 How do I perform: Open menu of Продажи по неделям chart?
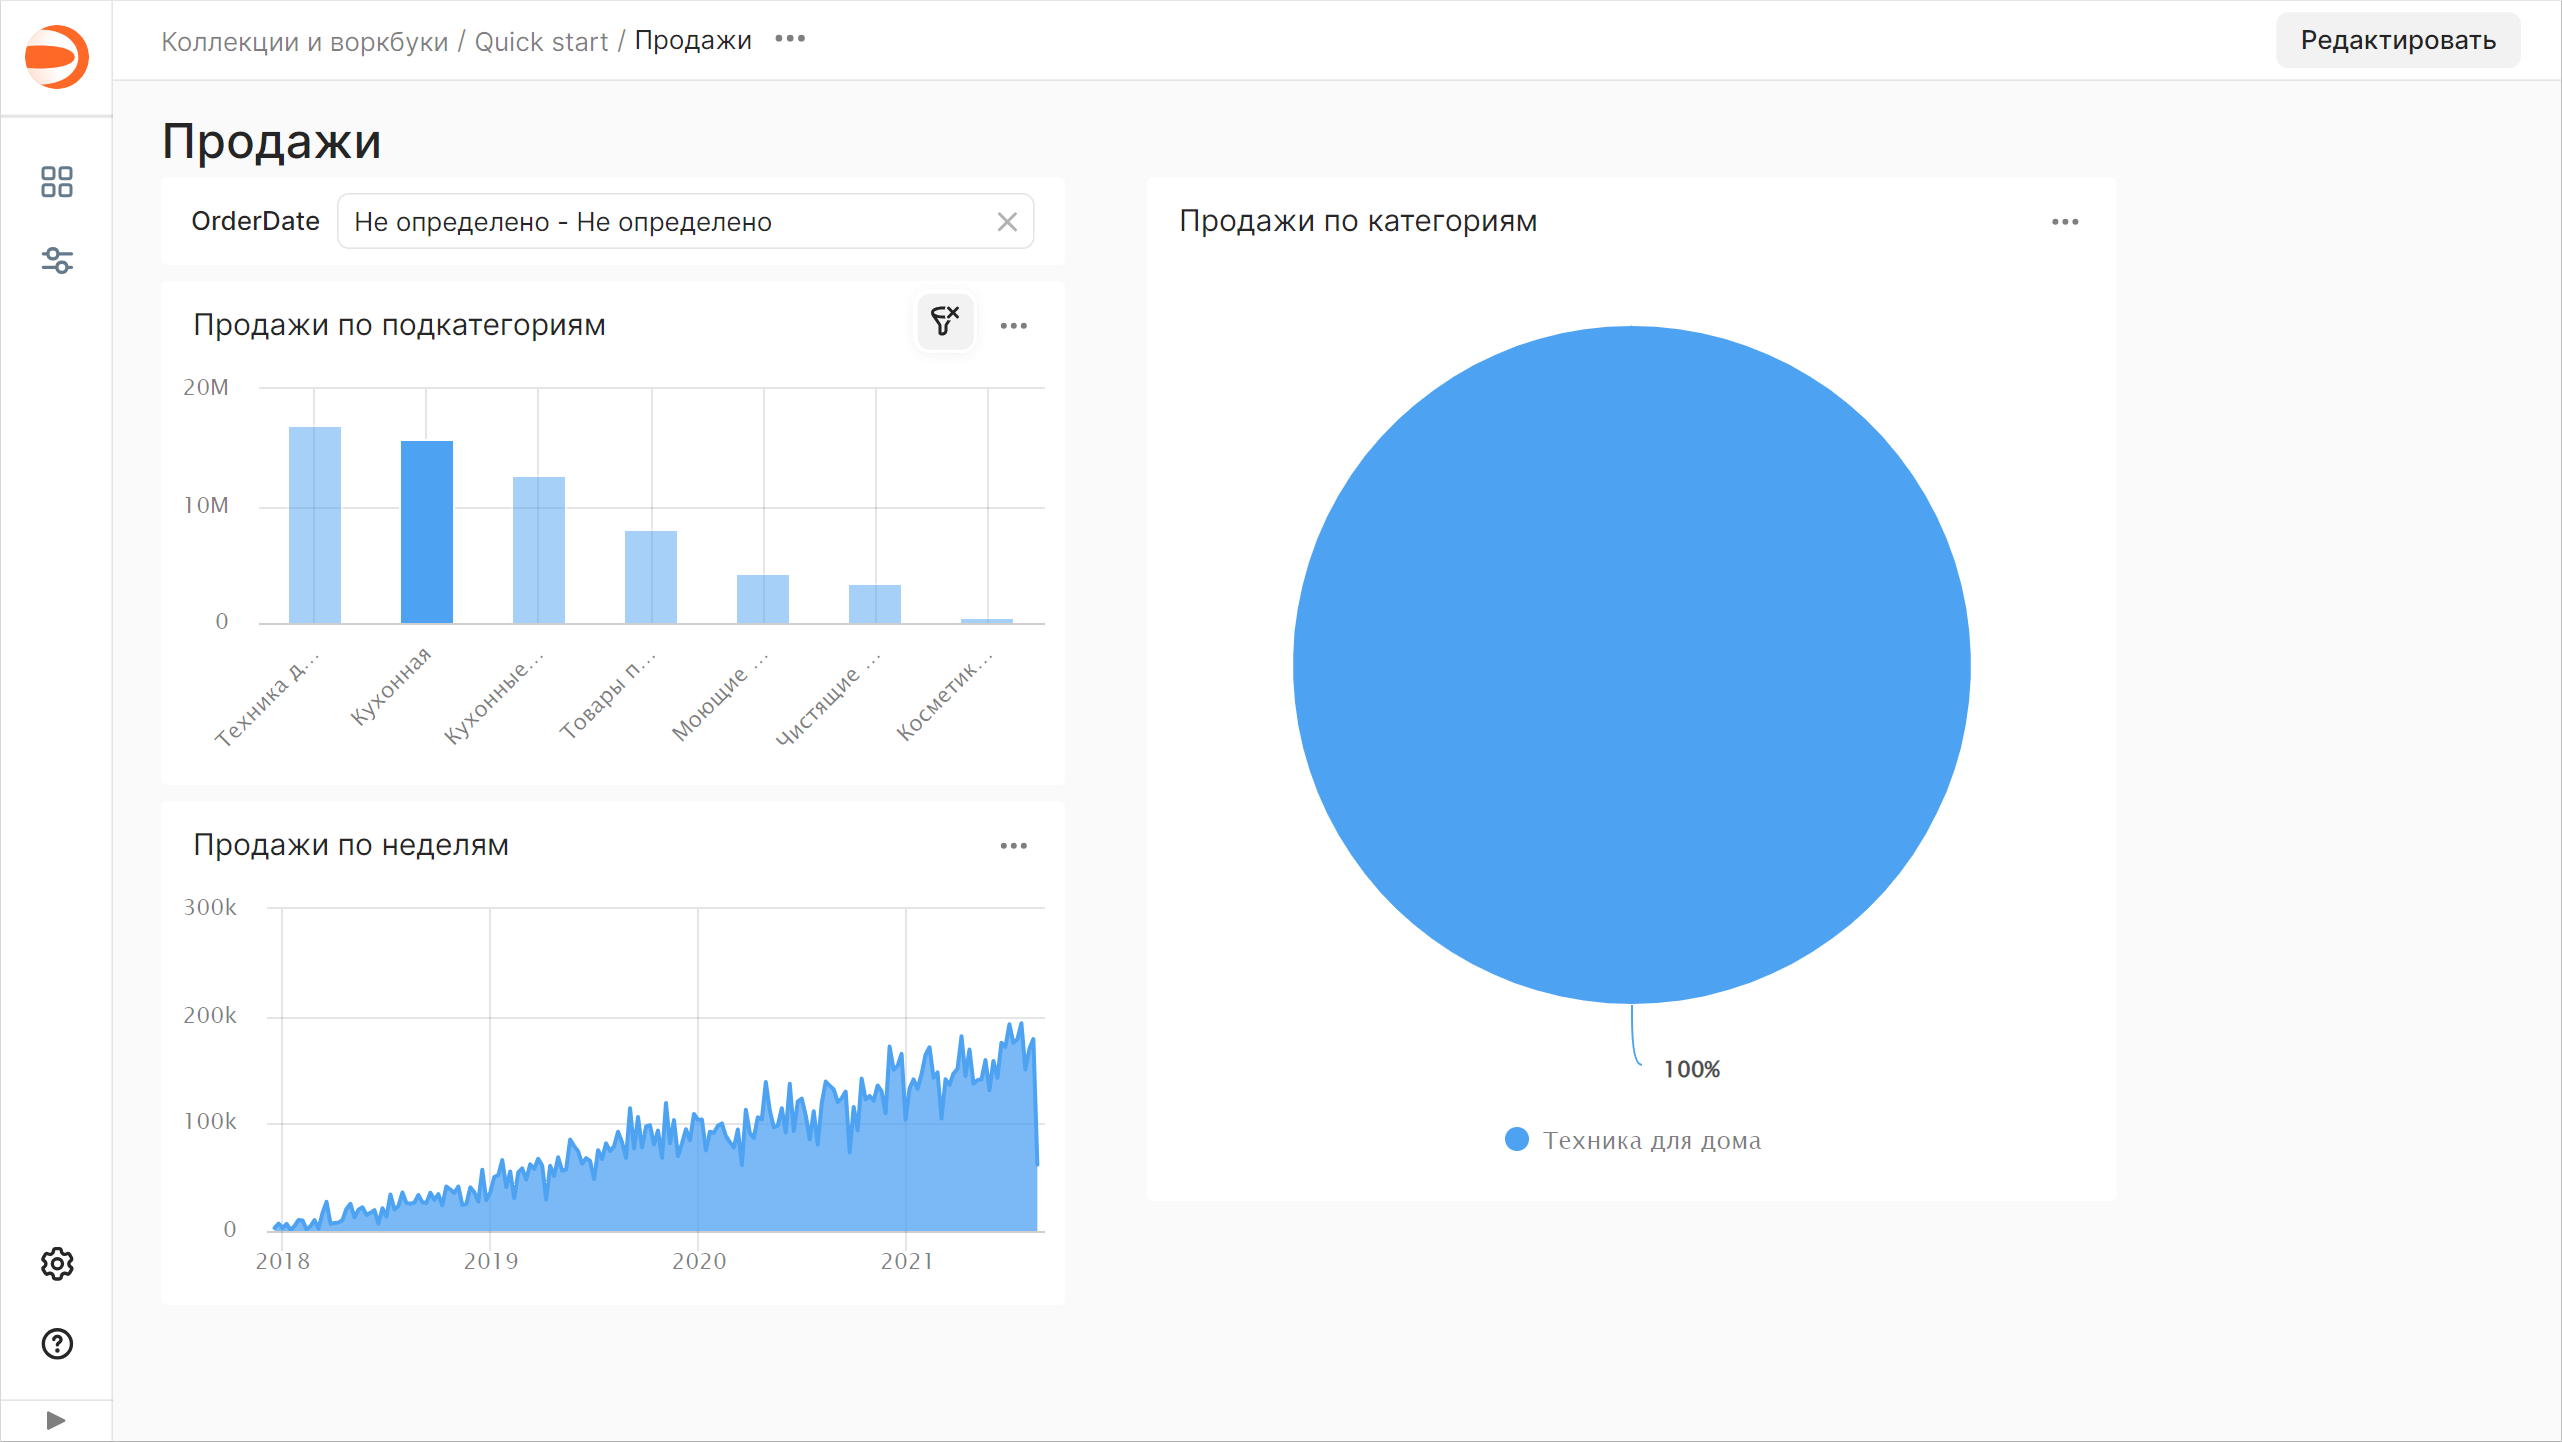pos(1013,846)
